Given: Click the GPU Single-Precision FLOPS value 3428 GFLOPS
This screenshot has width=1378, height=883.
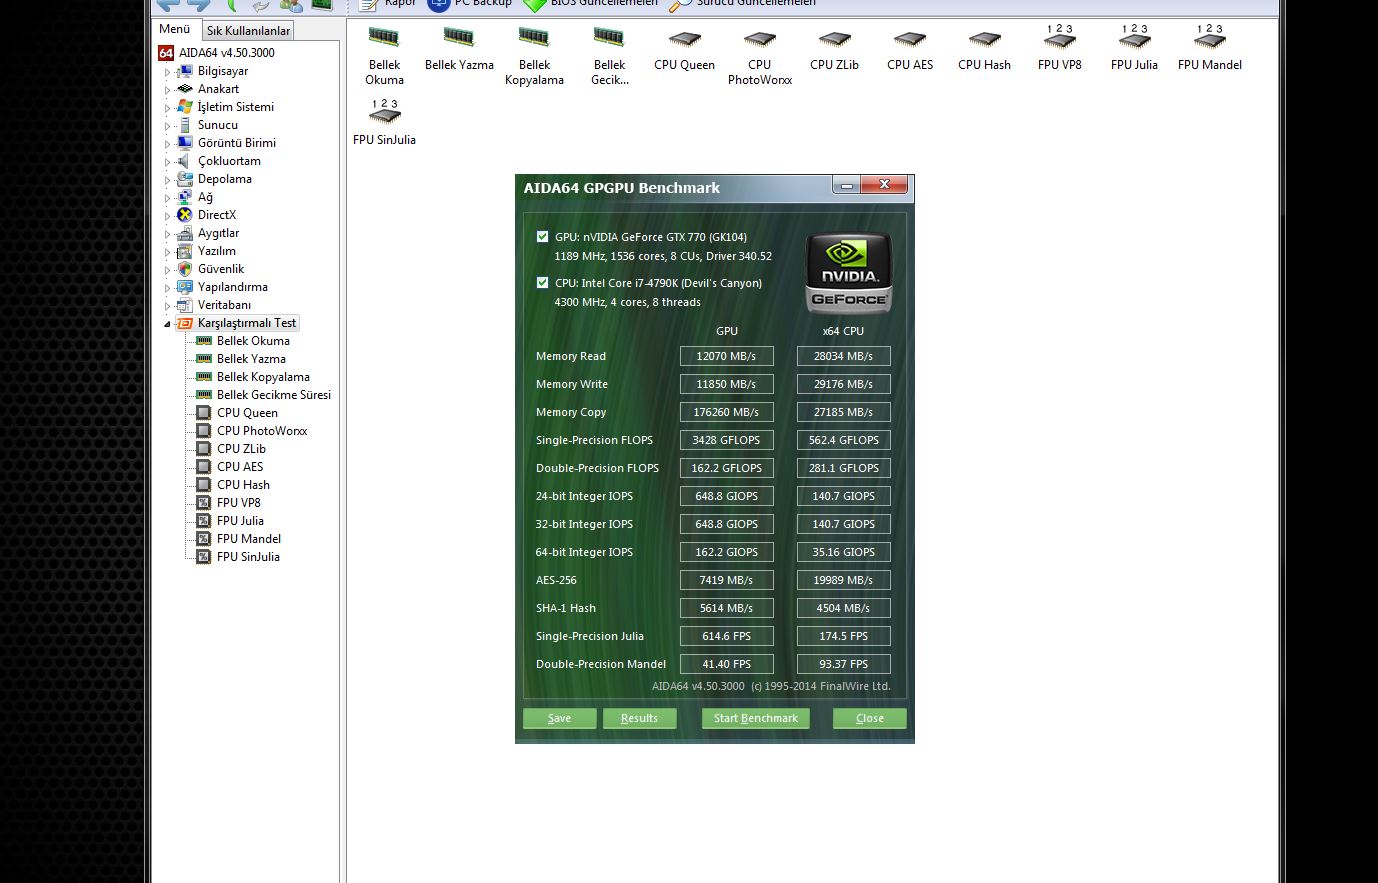Looking at the screenshot, I should [x=727, y=440].
